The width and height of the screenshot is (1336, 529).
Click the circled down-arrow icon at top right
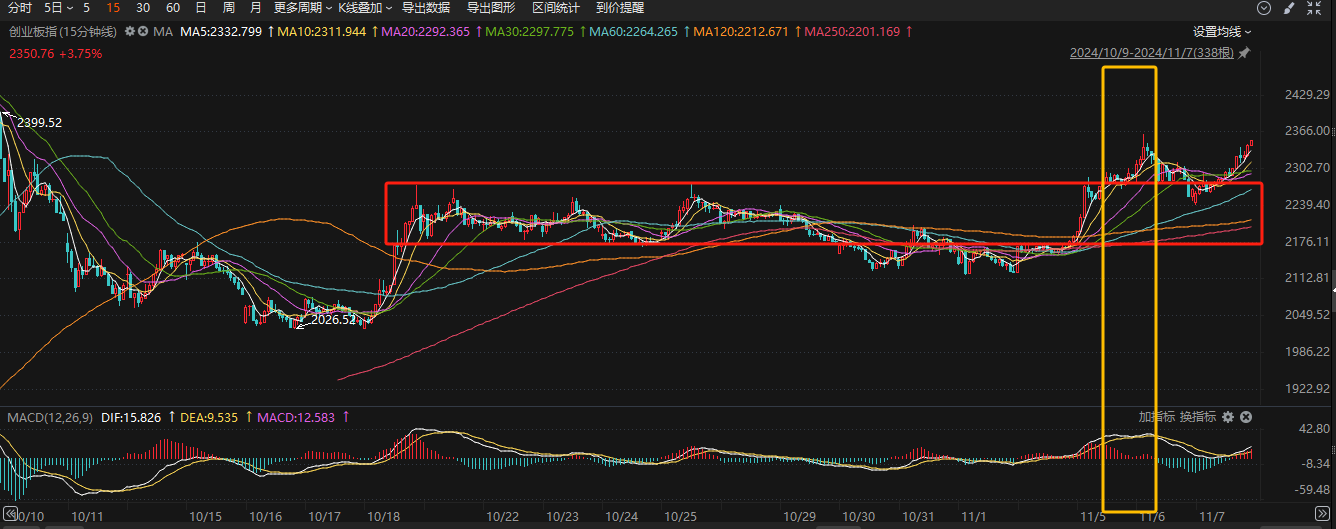pos(1264,8)
